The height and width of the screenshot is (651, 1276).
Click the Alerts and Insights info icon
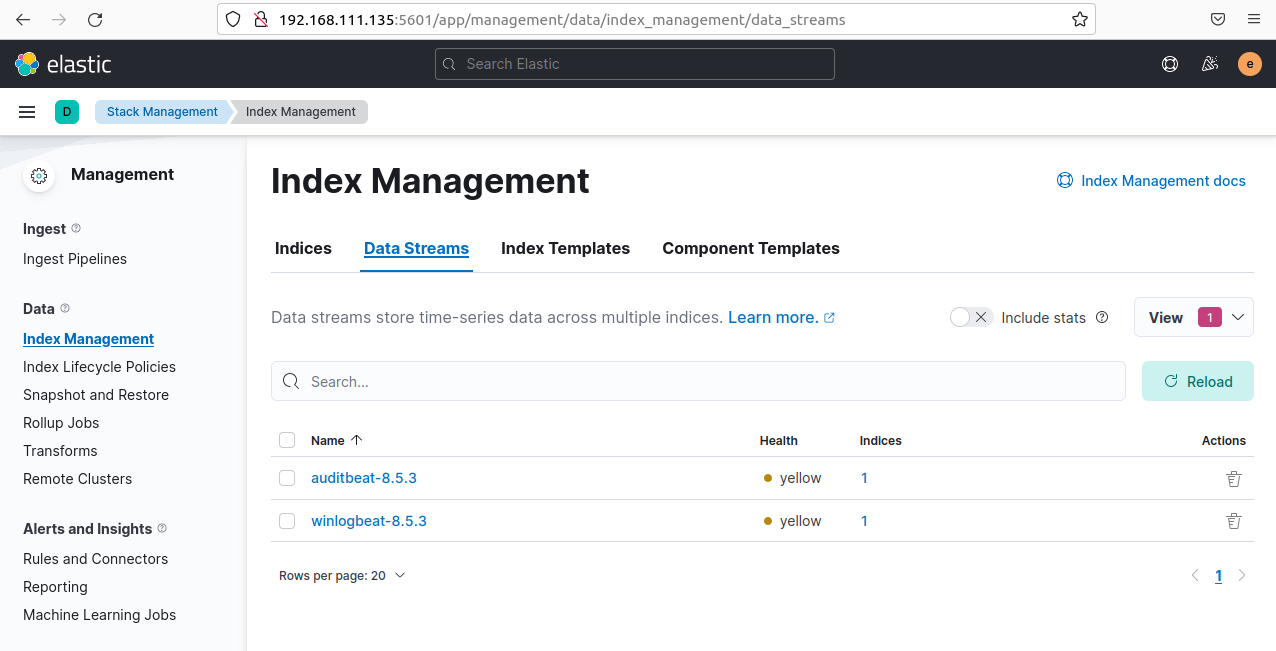click(162, 529)
